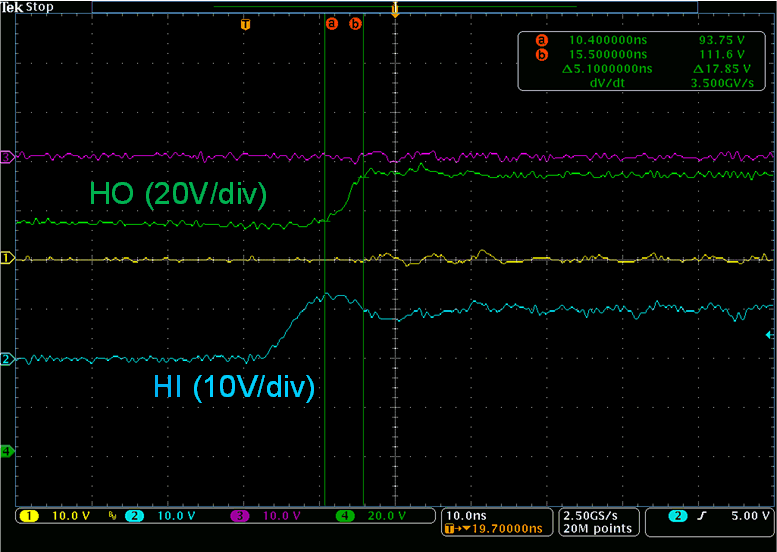The width and height of the screenshot is (777, 552).
Task: Click the 10.0ns timebase readout
Action: [466, 516]
